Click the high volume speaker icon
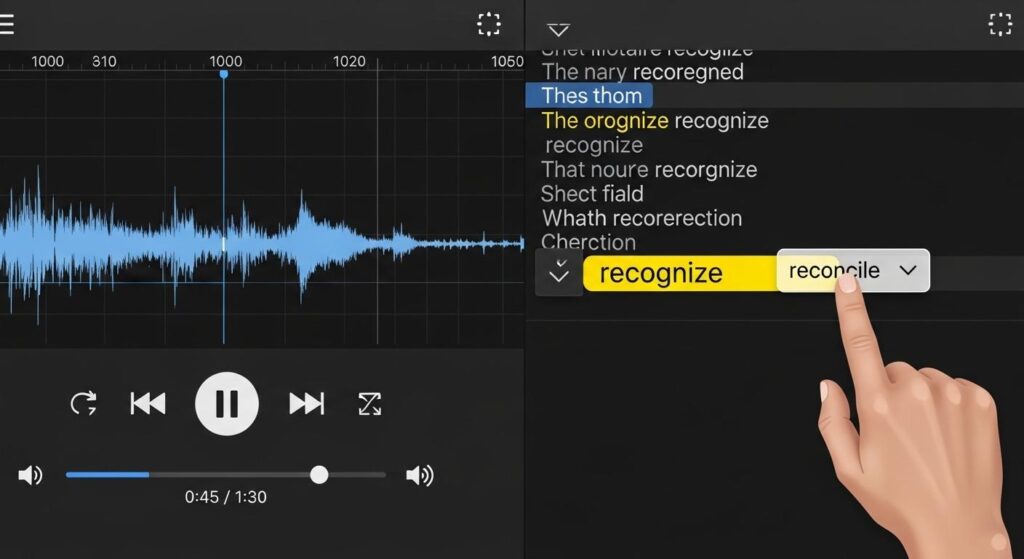Viewport: 1024px width, 559px height. pos(420,475)
